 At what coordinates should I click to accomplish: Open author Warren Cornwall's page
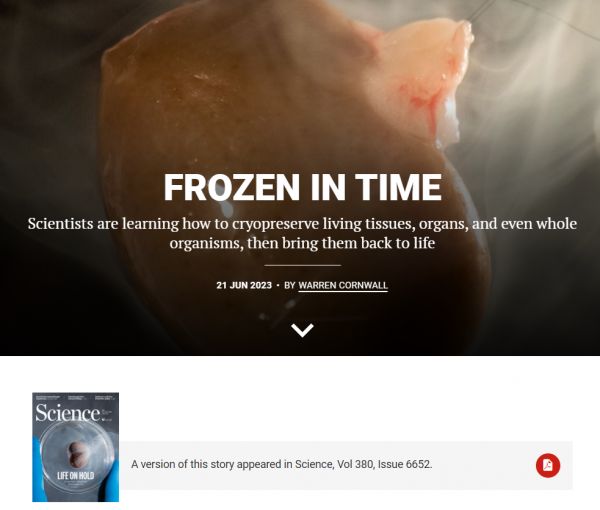[x=343, y=285]
